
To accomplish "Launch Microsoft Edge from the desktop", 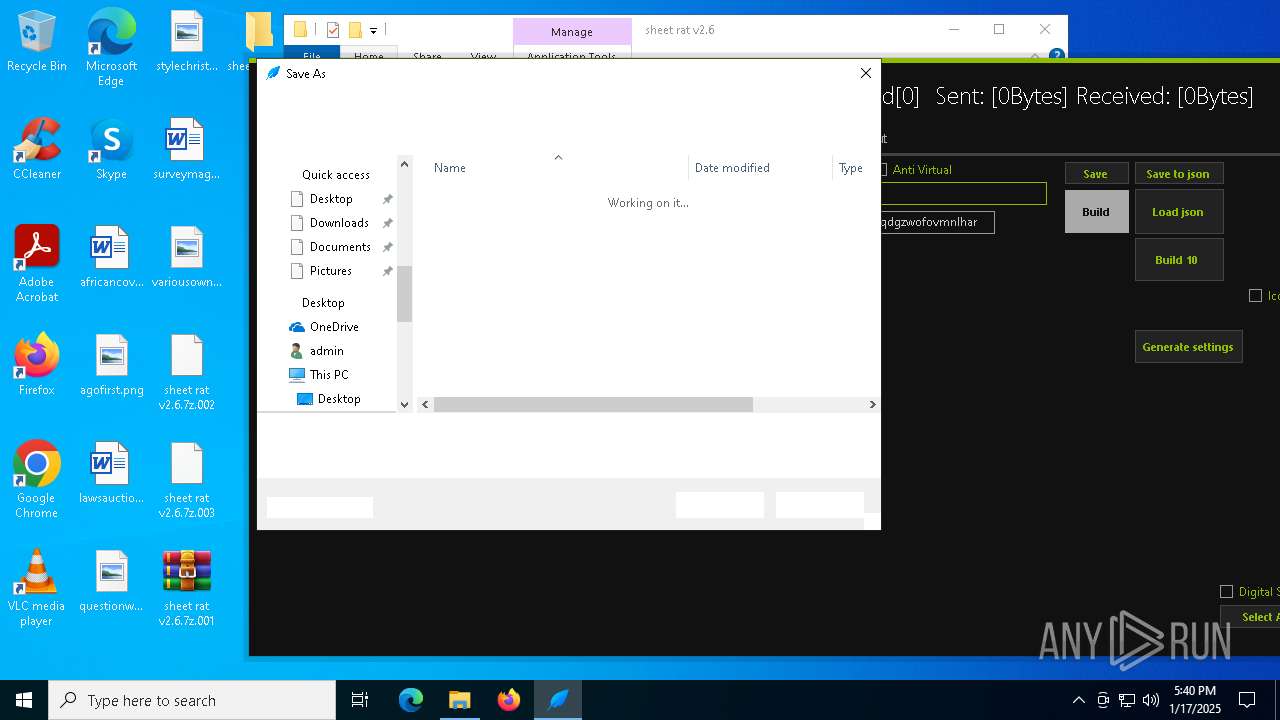I will click(111, 48).
